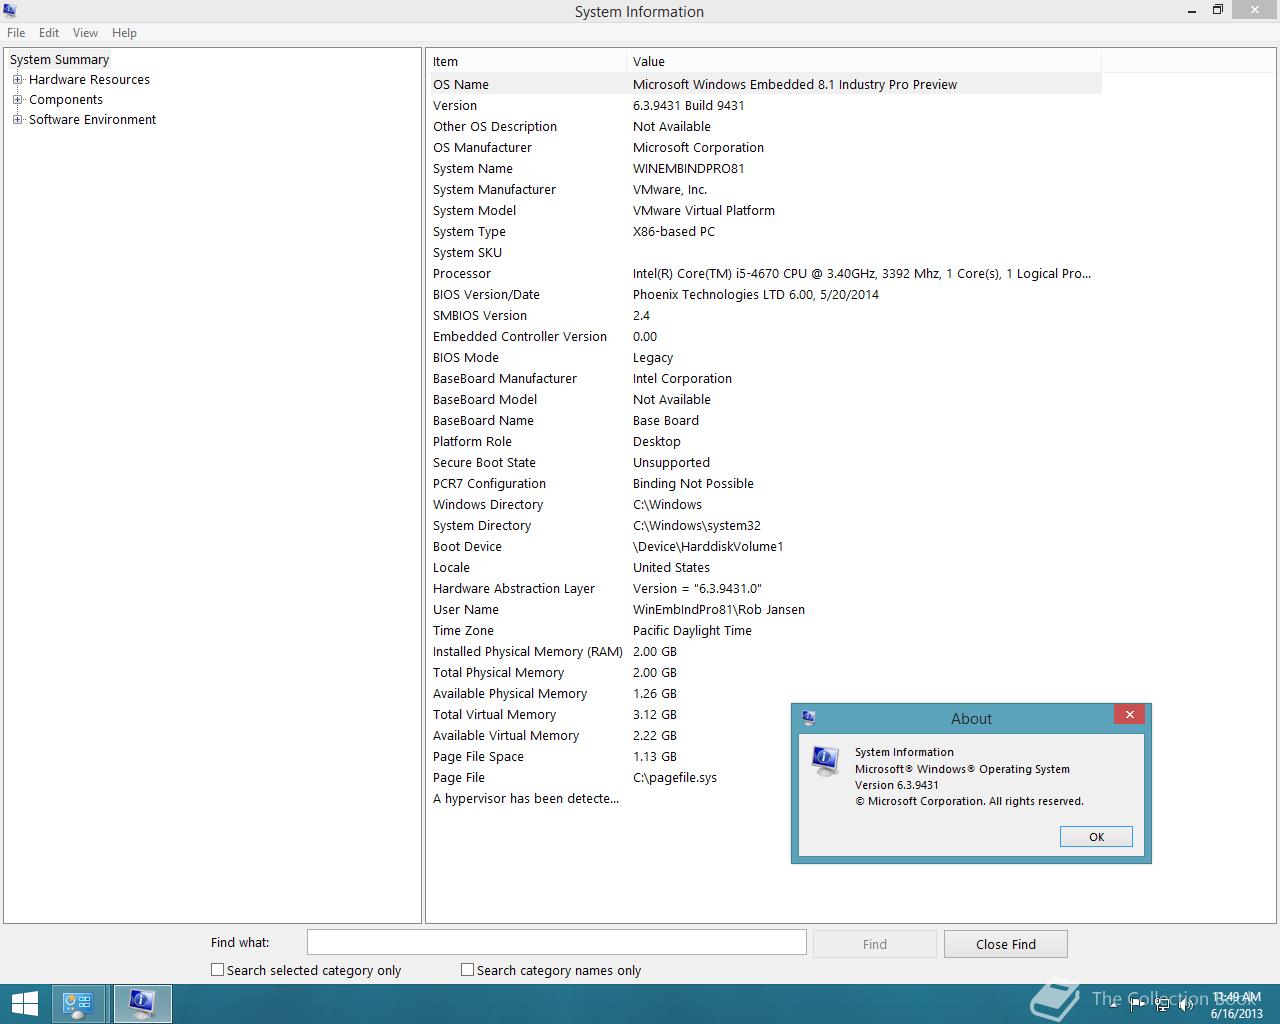The image size is (1280, 1024).
Task: Select Installed Physical Memory (RAM) row
Action: point(766,651)
